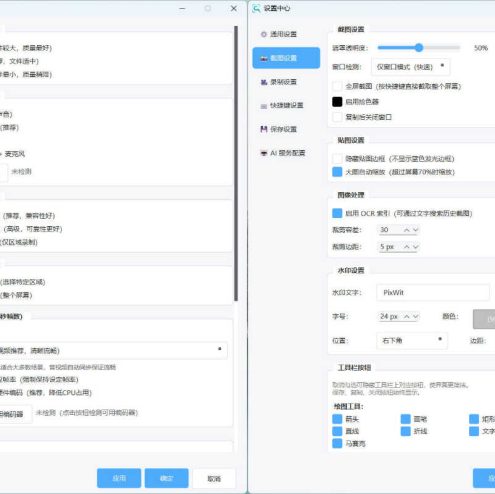Screen dimensions: 495x494
Task: Close the left settings window
Action: [x=234, y=8]
